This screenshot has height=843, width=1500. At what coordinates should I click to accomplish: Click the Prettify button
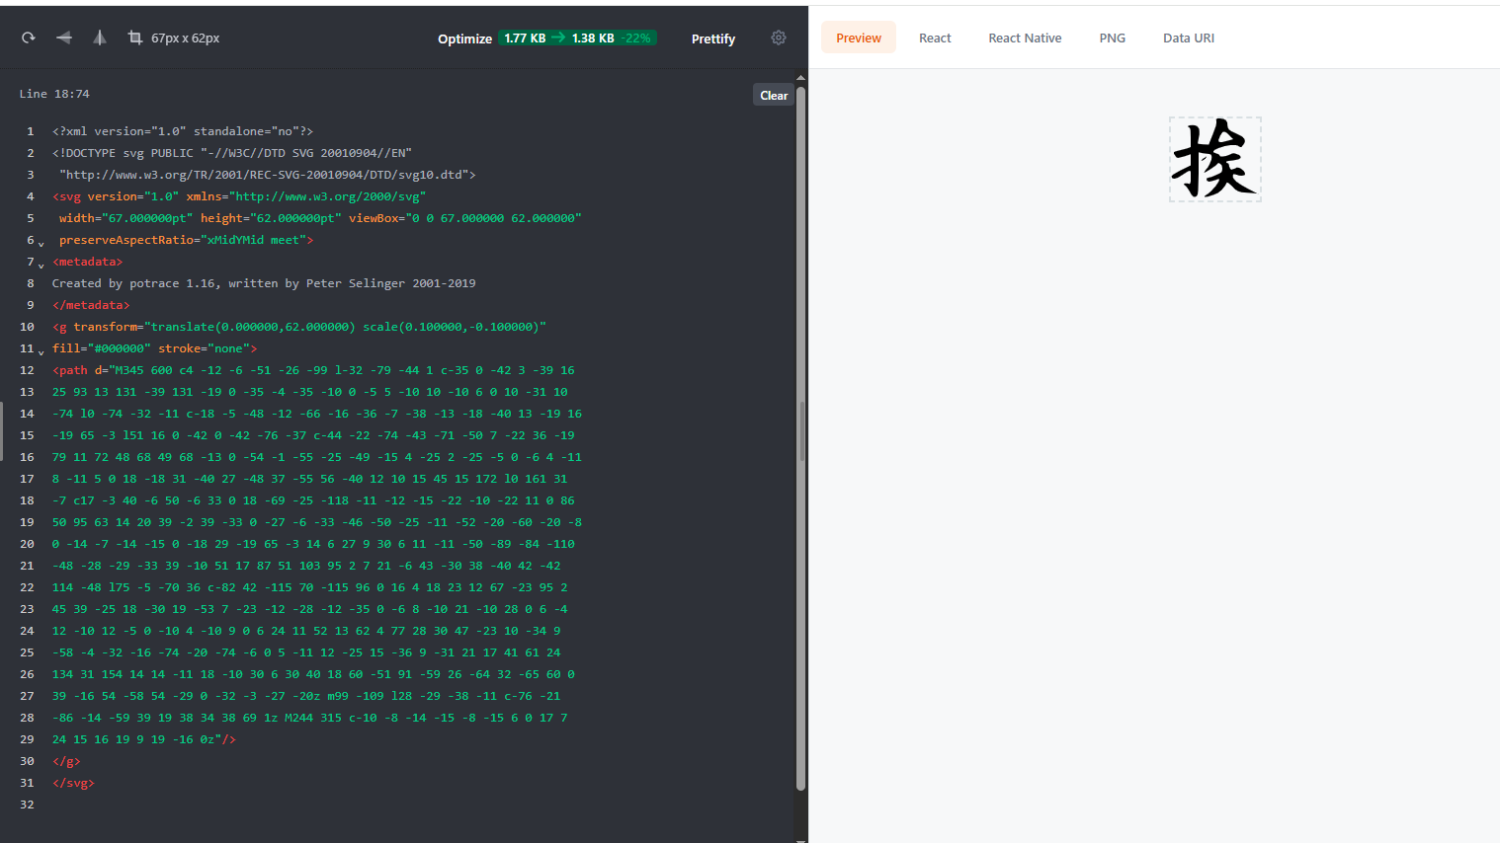point(713,39)
